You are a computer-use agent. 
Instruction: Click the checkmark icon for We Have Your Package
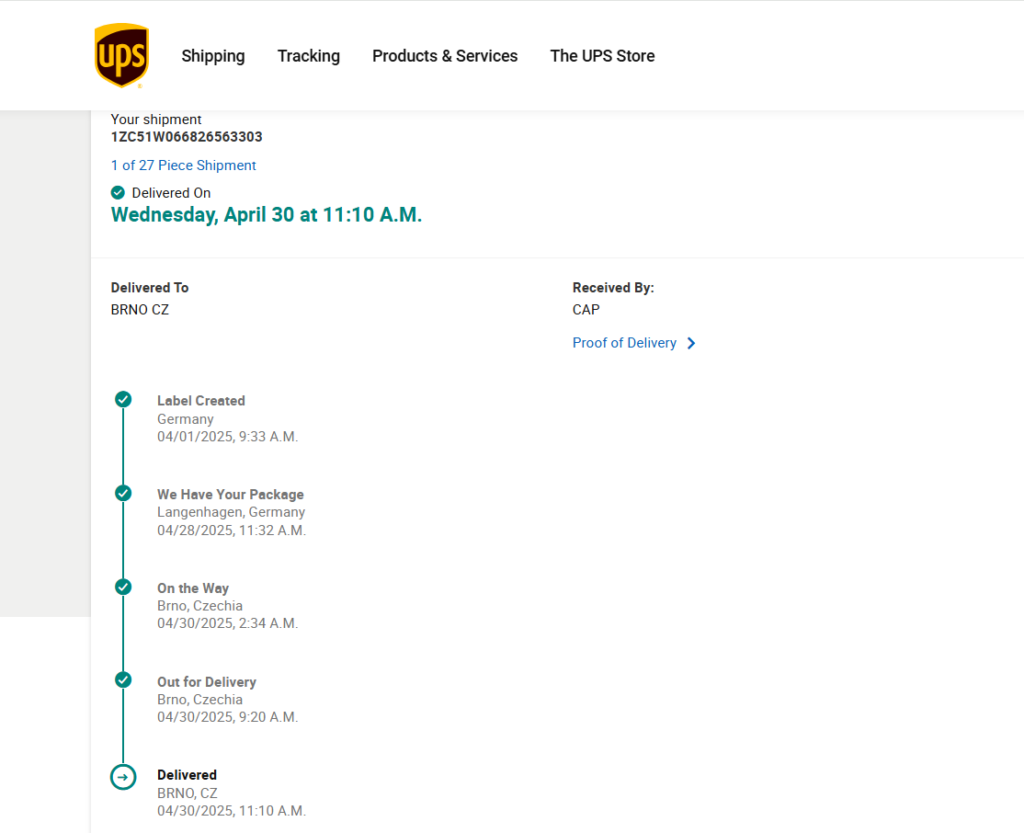(123, 492)
